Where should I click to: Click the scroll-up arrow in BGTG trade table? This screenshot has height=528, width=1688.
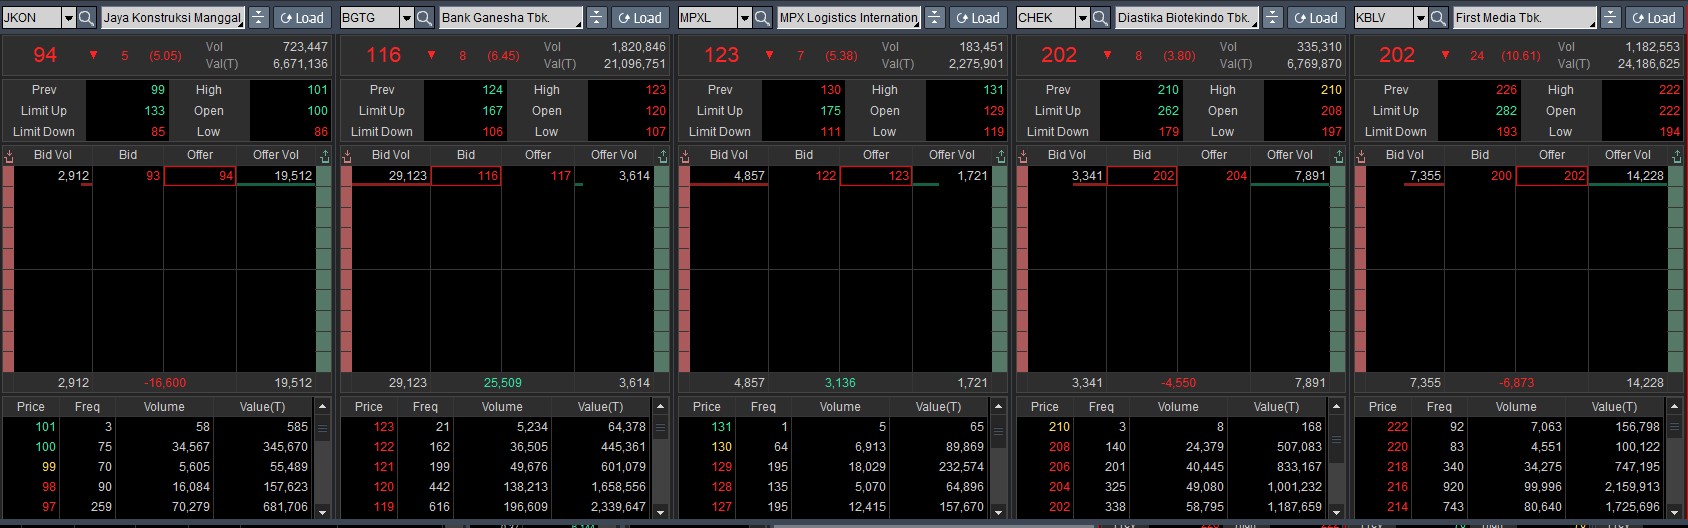click(660, 407)
